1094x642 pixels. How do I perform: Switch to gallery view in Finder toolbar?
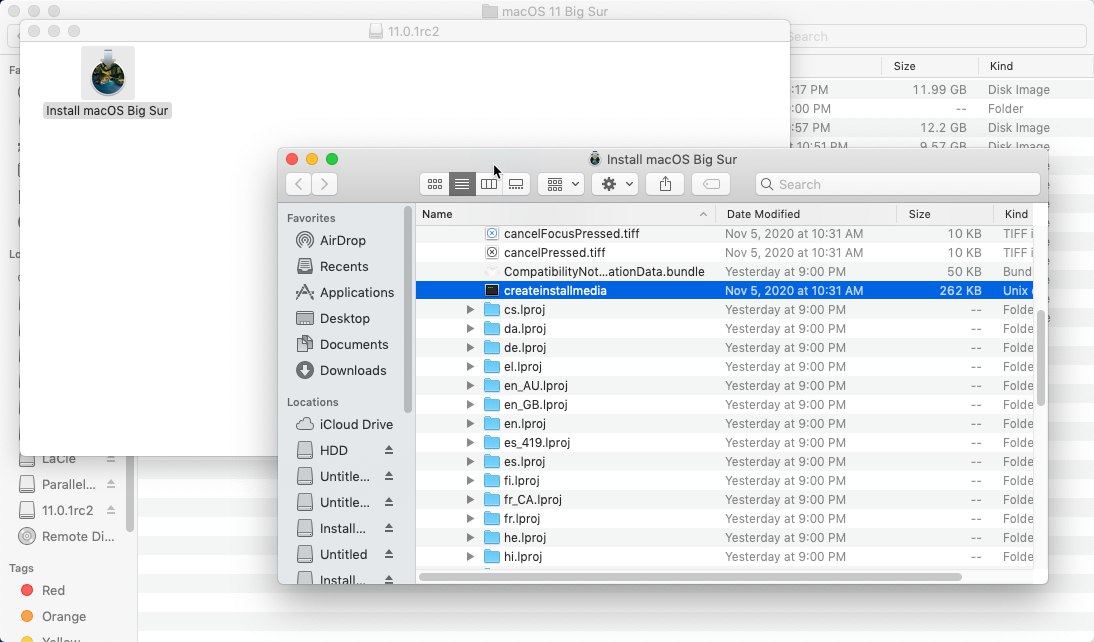pos(516,184)
